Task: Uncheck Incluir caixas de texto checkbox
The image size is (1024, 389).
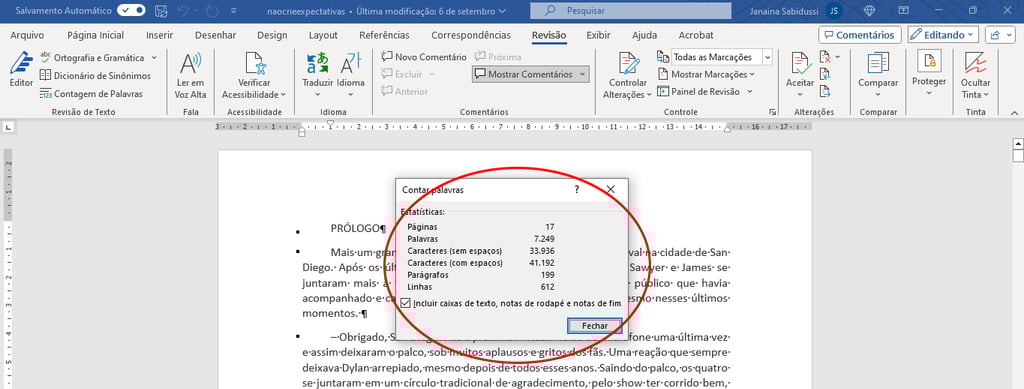Action: click(406, 303)
